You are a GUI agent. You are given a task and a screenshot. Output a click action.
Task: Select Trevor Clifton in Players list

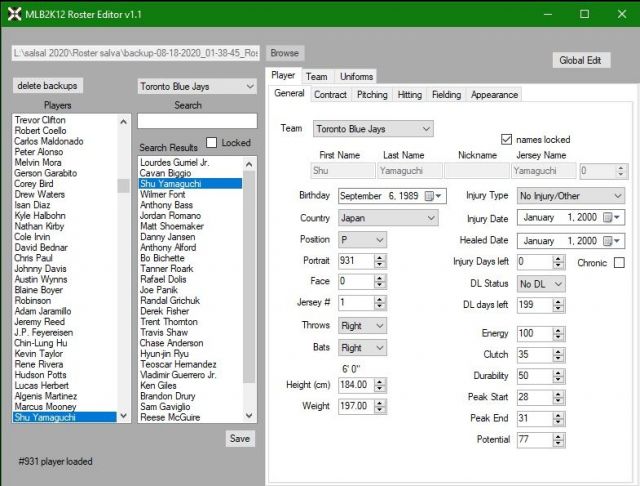pyautogui.click(x=40, y=120)
